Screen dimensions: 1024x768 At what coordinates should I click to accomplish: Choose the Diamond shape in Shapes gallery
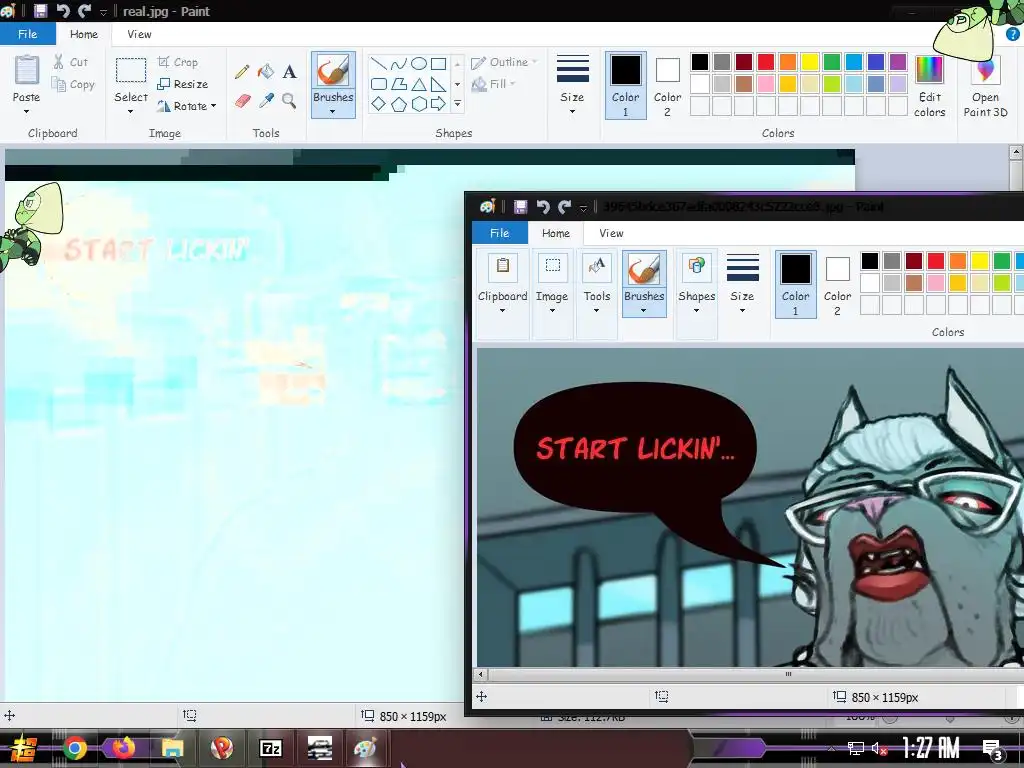click(378, 104)
